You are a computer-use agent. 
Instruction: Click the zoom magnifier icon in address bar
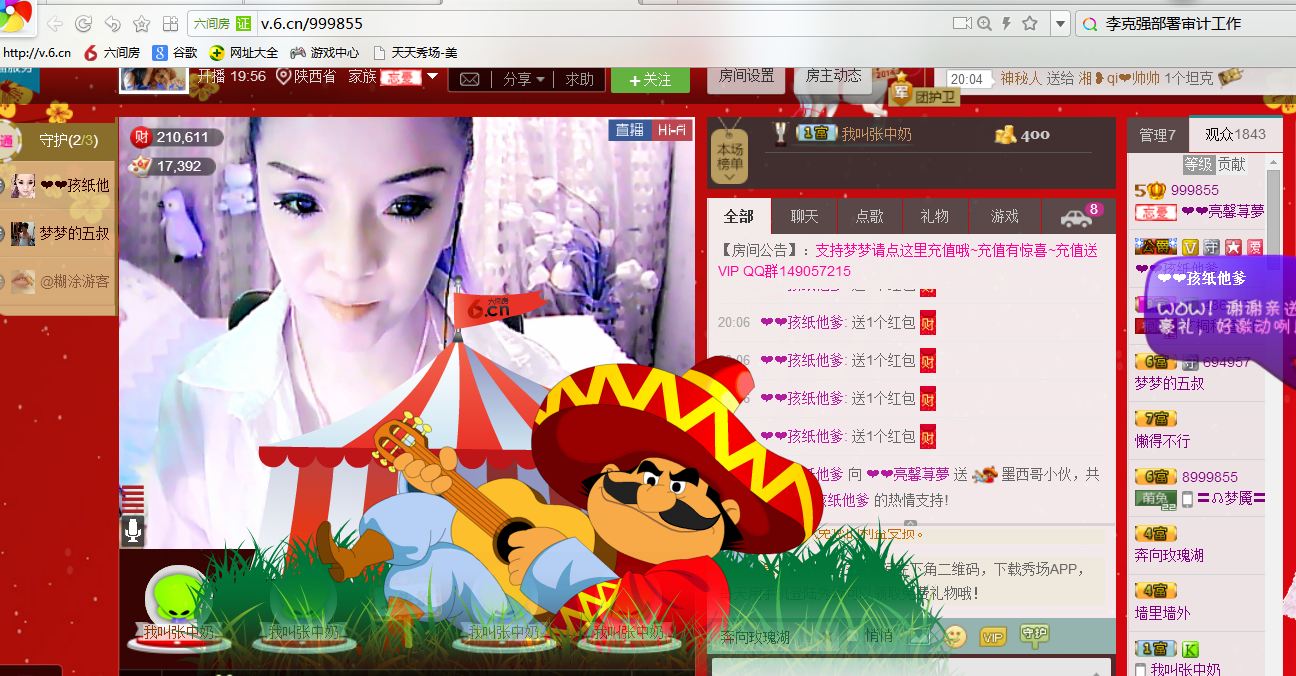click(x=984, y=24)
